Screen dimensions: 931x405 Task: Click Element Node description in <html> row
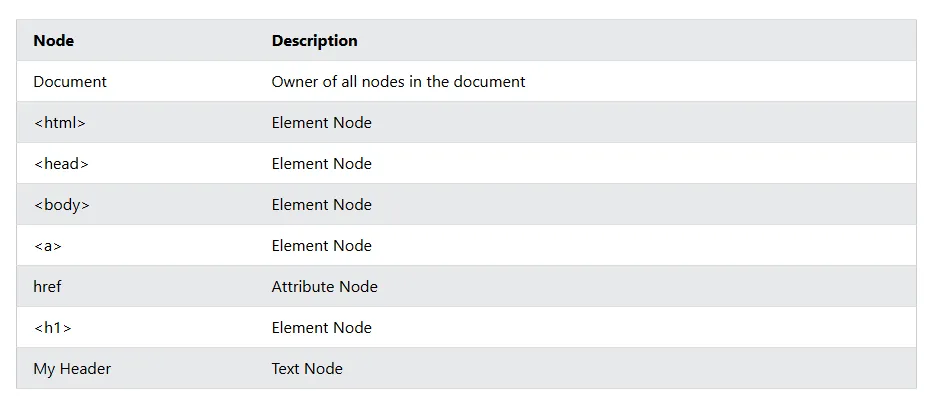click(321, 123)
